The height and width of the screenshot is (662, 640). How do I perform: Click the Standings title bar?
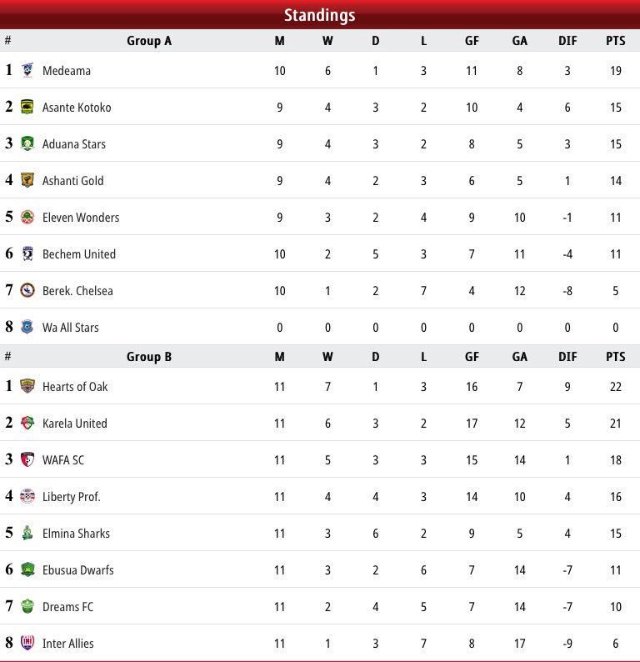pos(320,15)
